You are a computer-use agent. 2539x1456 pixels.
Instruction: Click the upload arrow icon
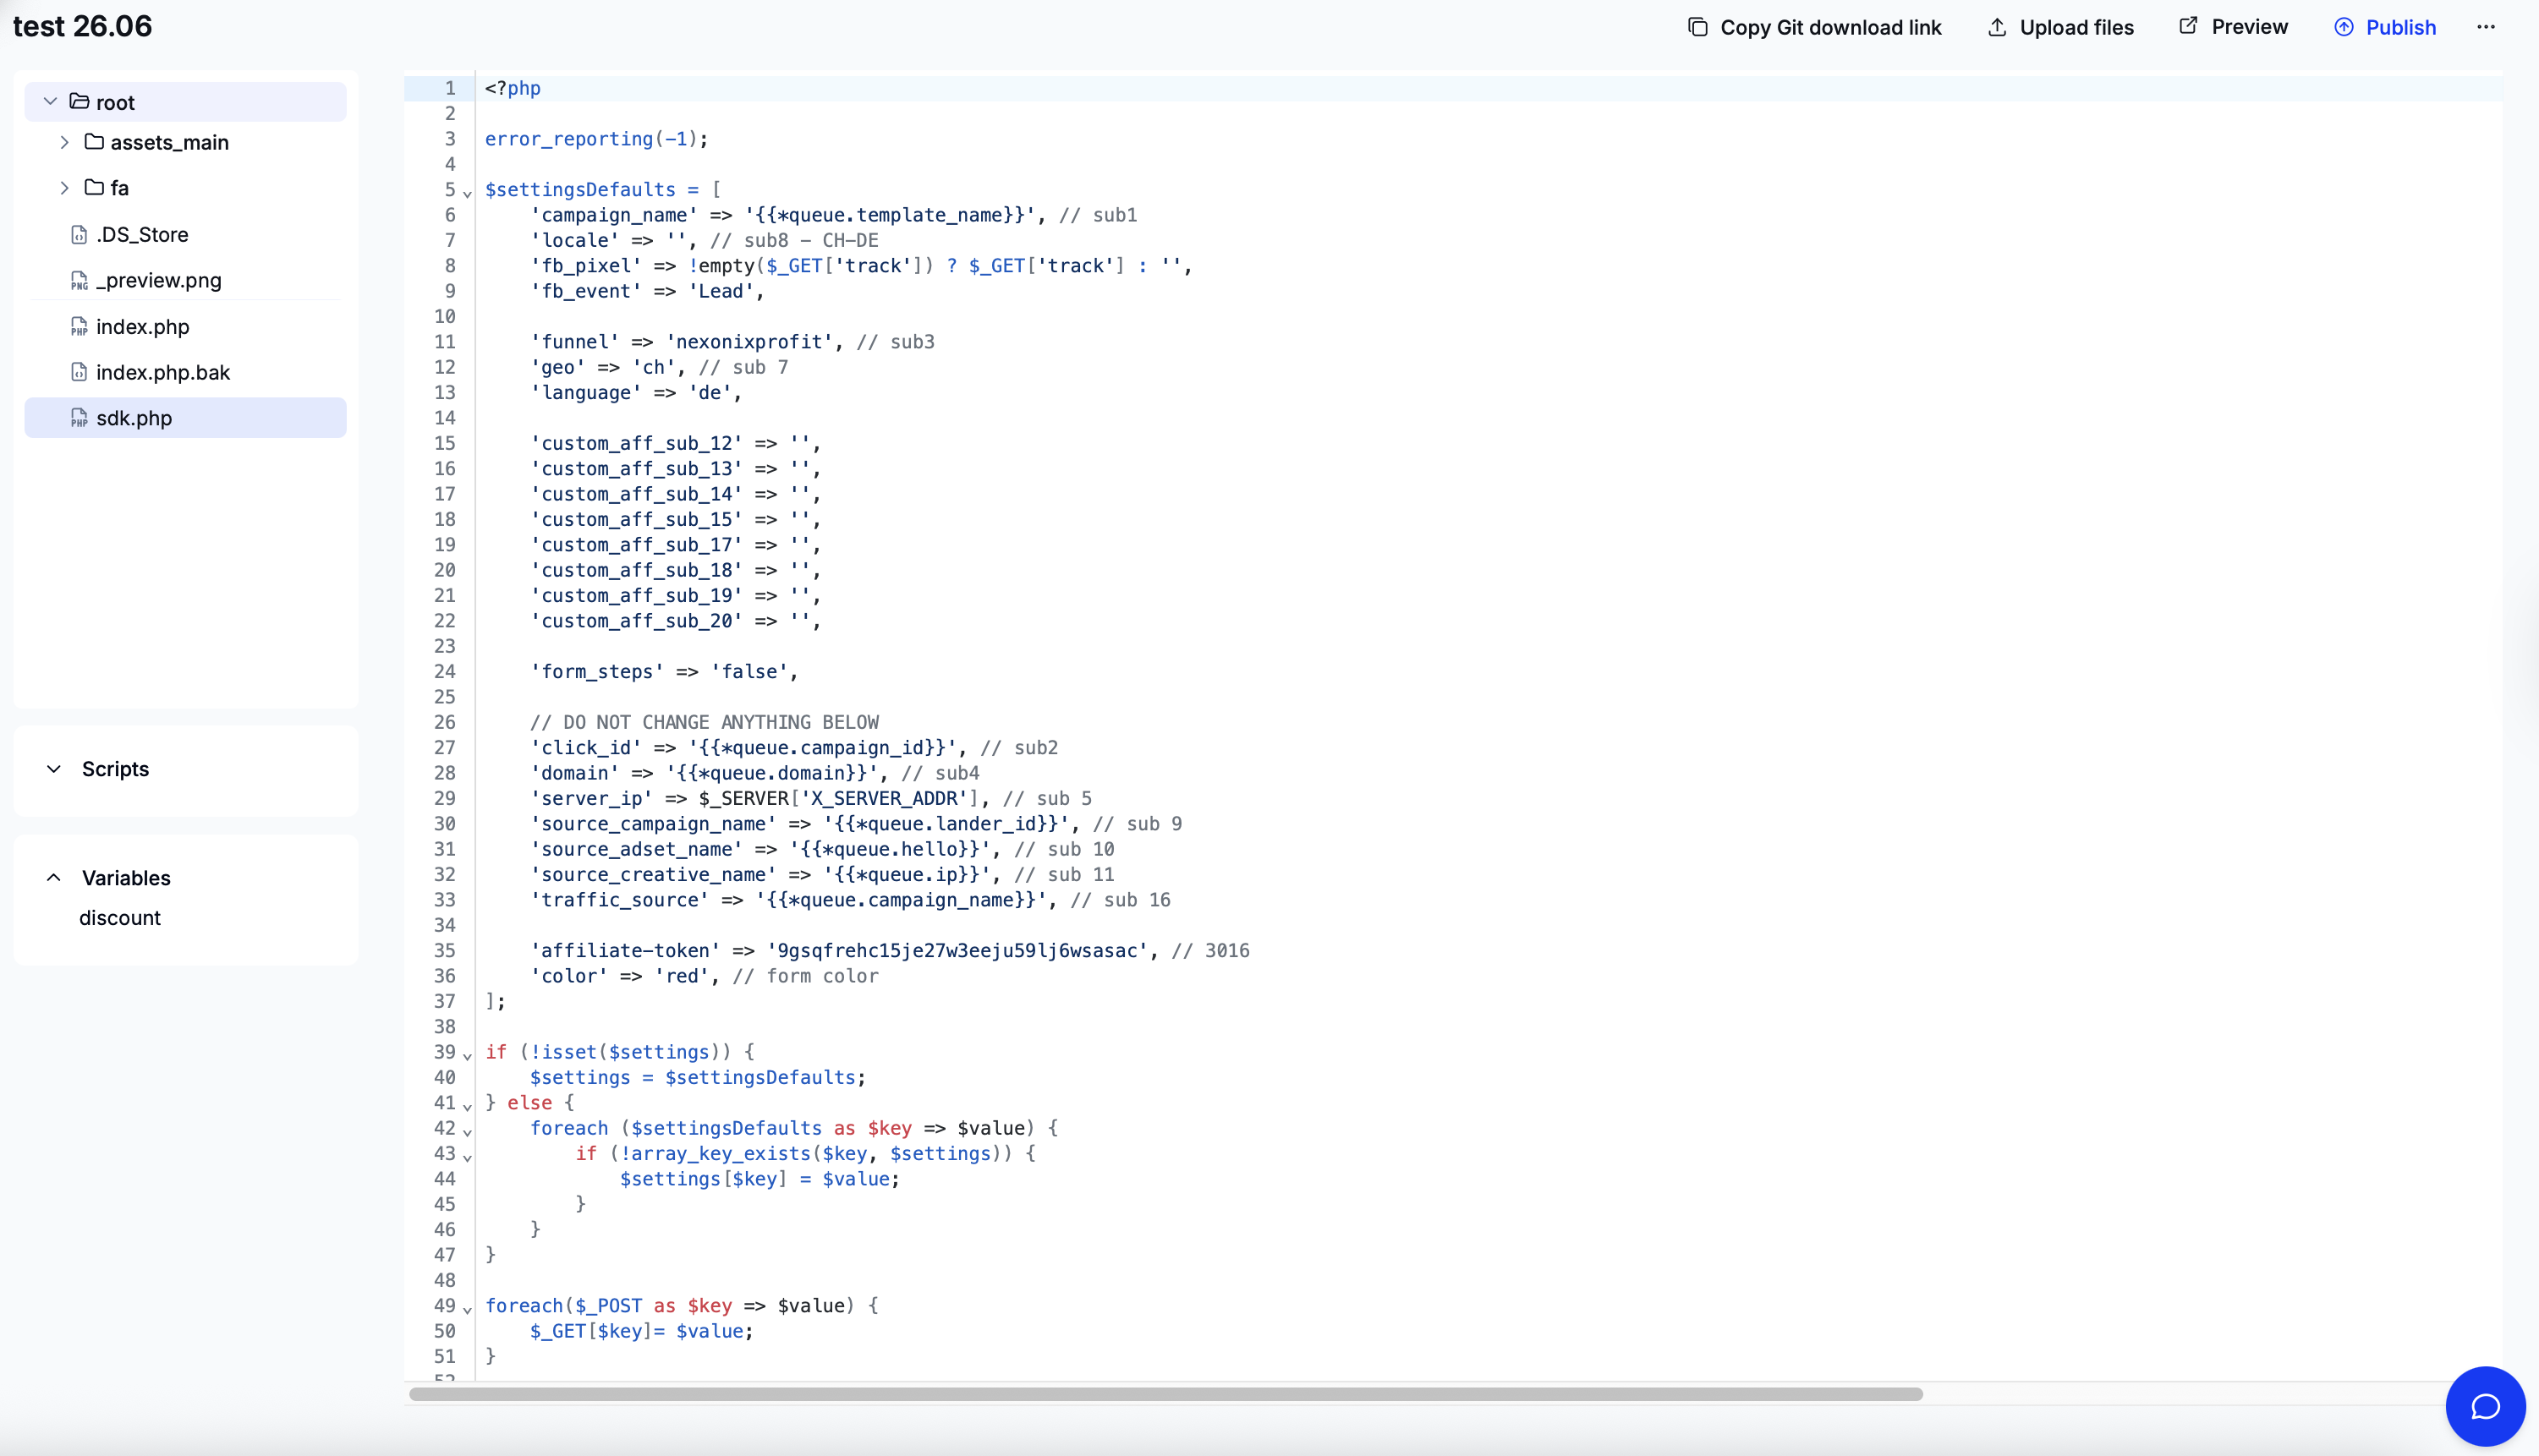(1997, 27)
